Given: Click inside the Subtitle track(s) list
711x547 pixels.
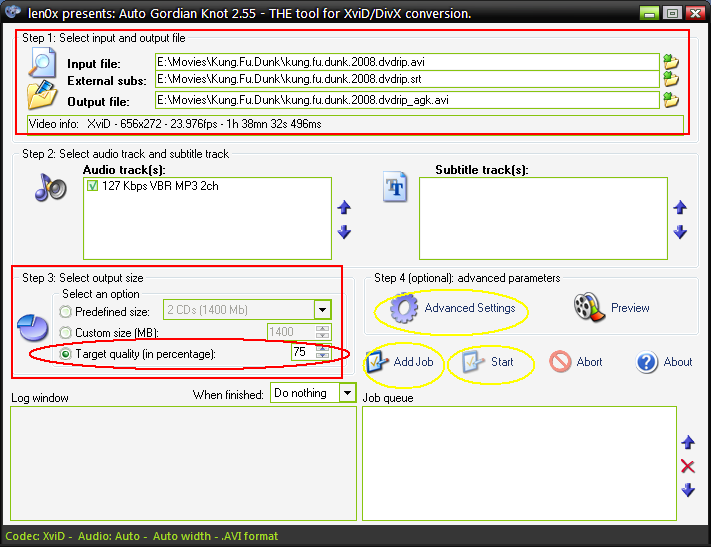Looking at the screenshot, I should pos(543,218).
